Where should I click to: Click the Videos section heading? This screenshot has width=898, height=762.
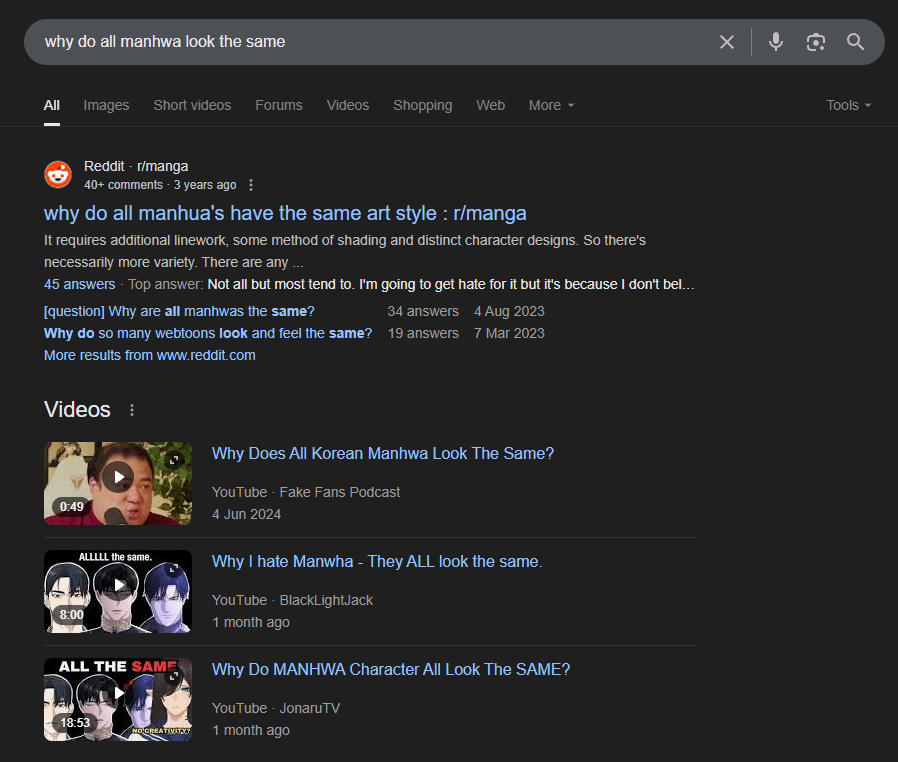pyautogui.click(x=77, y=410)
